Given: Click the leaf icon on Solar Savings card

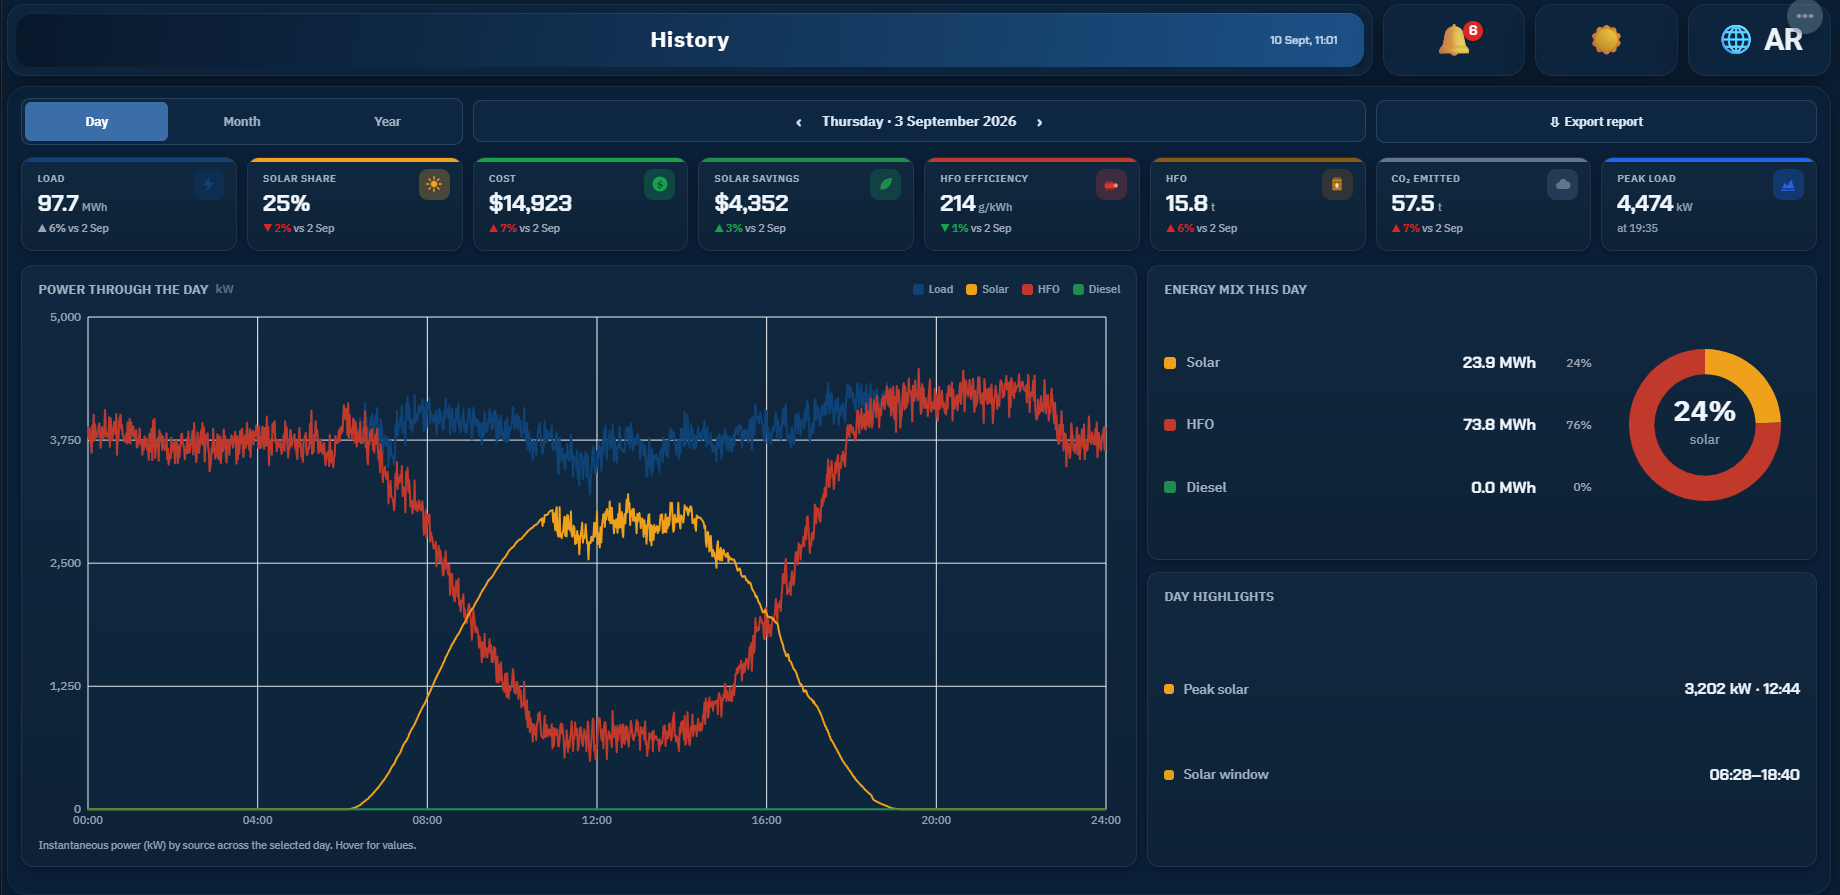Looking at the screenshot, I should 885,184.
